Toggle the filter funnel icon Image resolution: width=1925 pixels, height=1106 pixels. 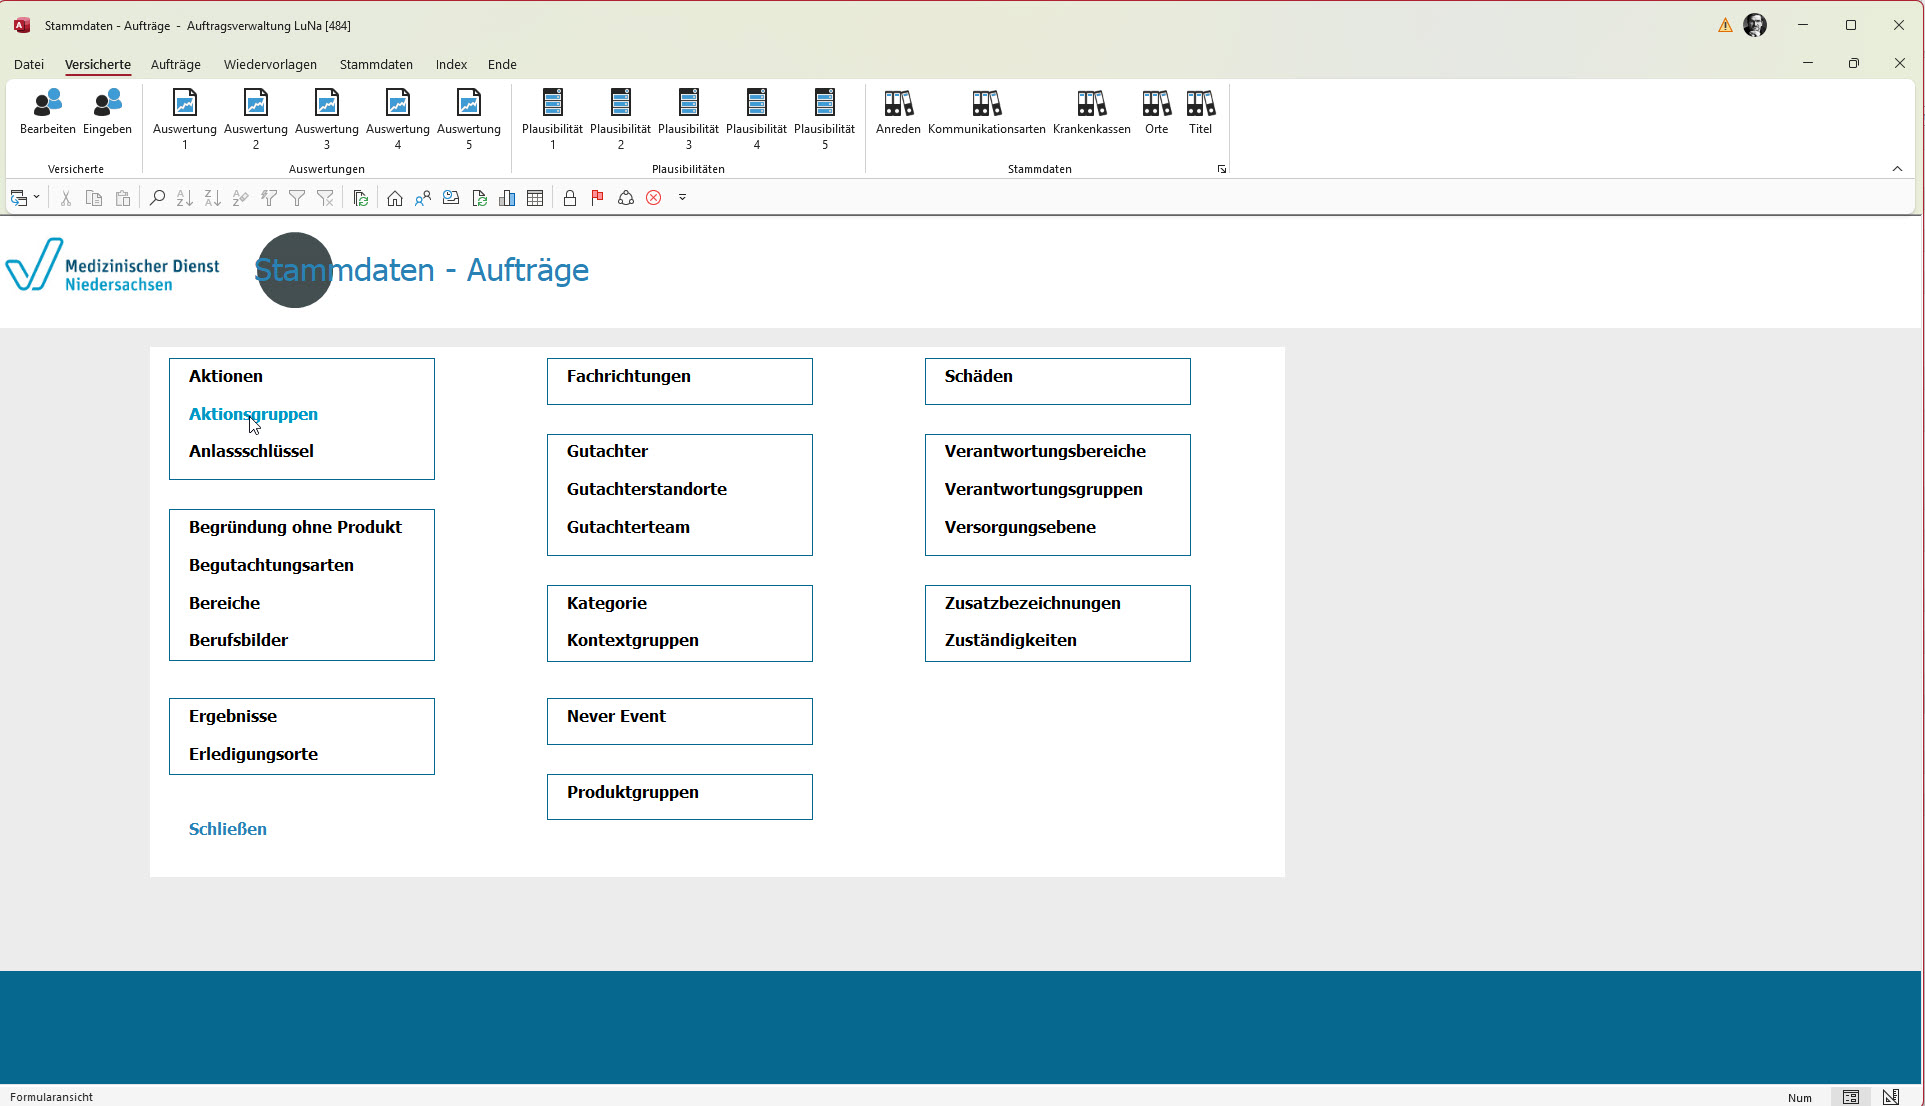click(297, 198)
